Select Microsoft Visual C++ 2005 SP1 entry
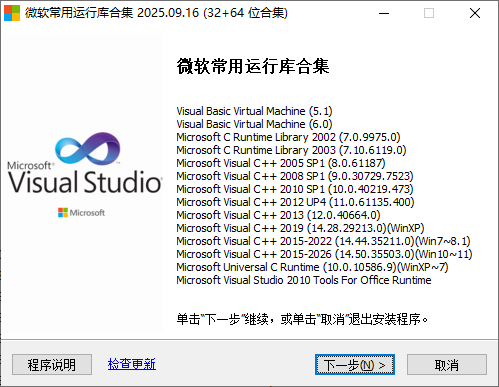 pos(281,163)
